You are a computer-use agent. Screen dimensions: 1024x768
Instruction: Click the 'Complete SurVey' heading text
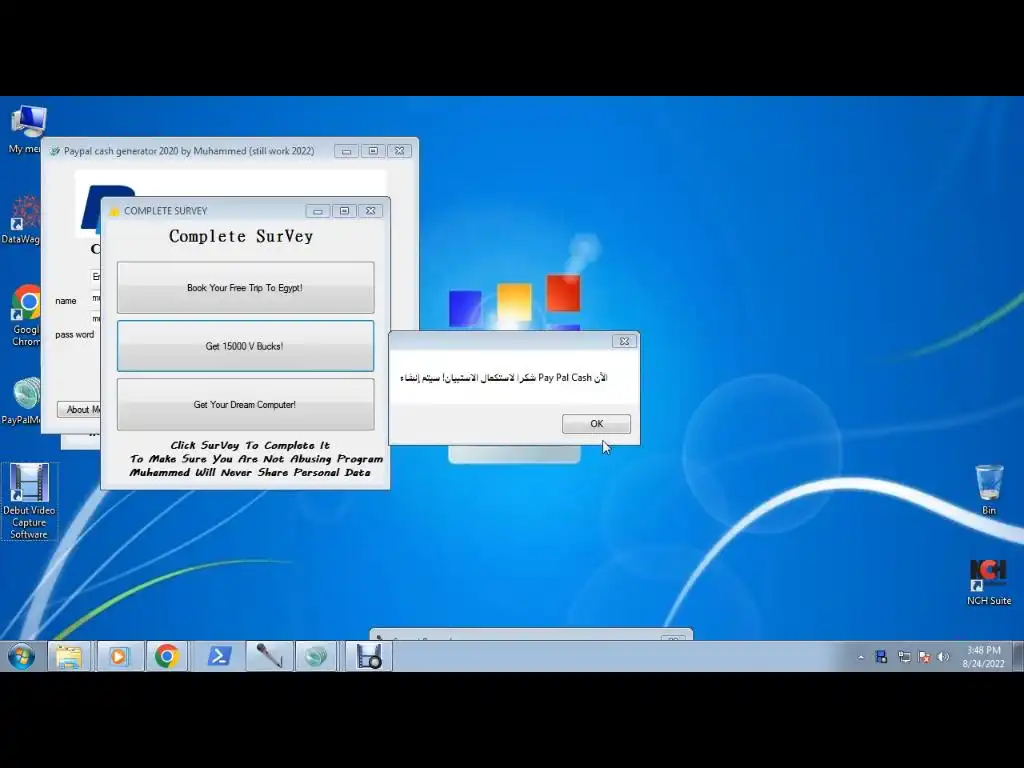coord(241,236)
